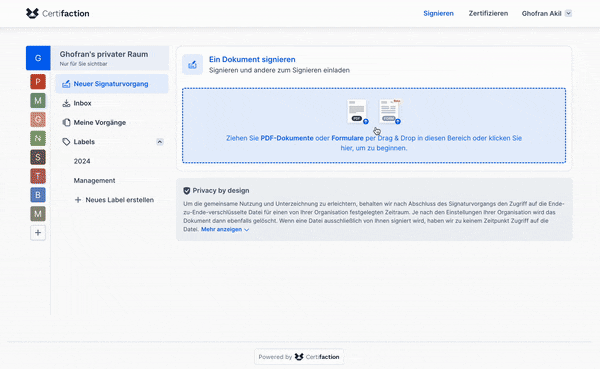The height and width of the screenshot is (369, 600).
Task: Open the red T workspace avatar
Action: tap(38, 176)
